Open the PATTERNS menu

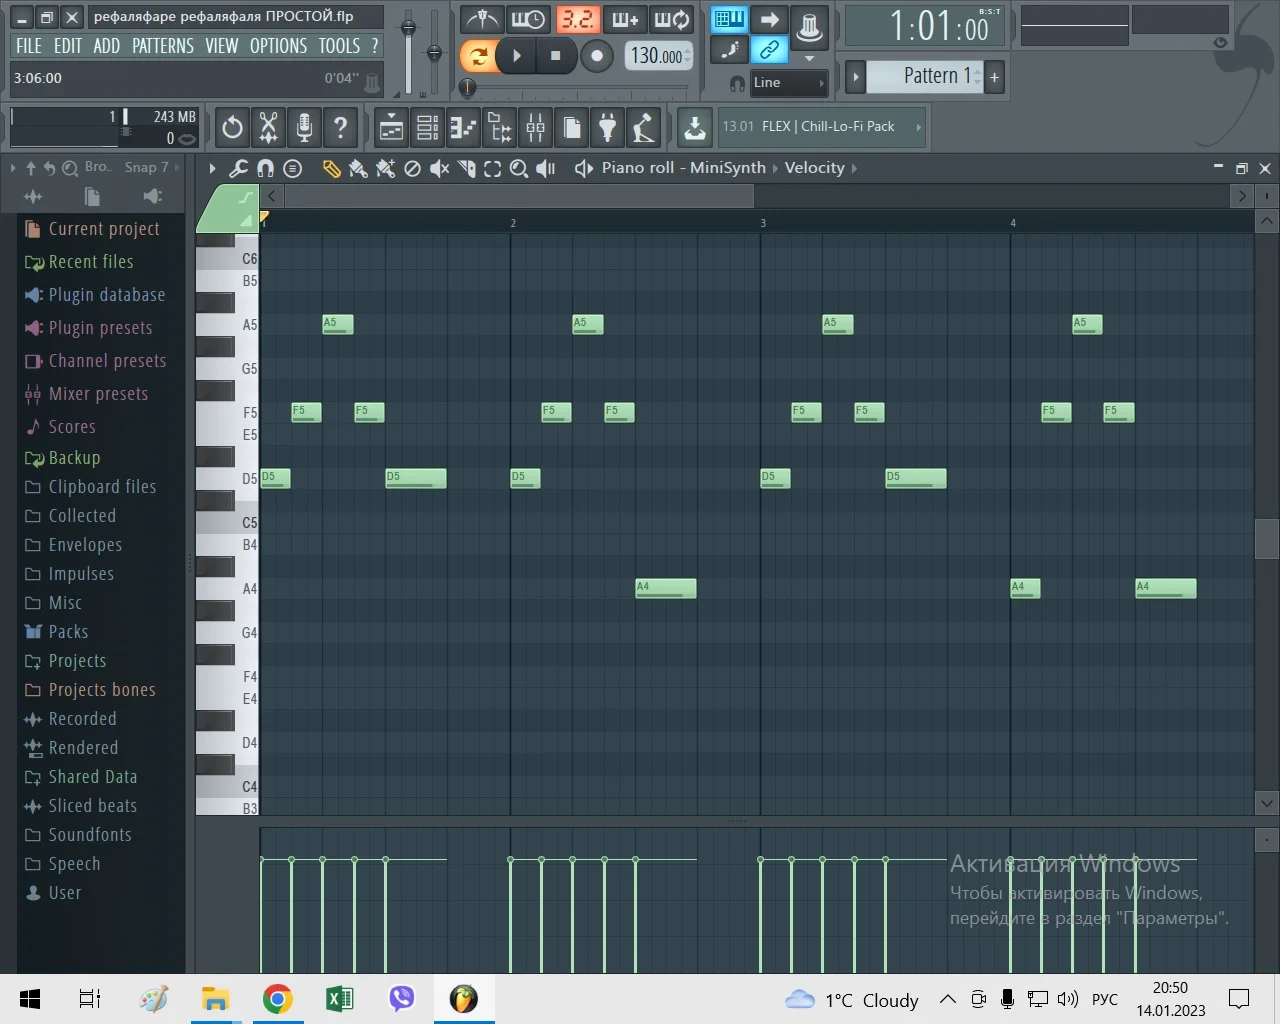coord(162,46)
